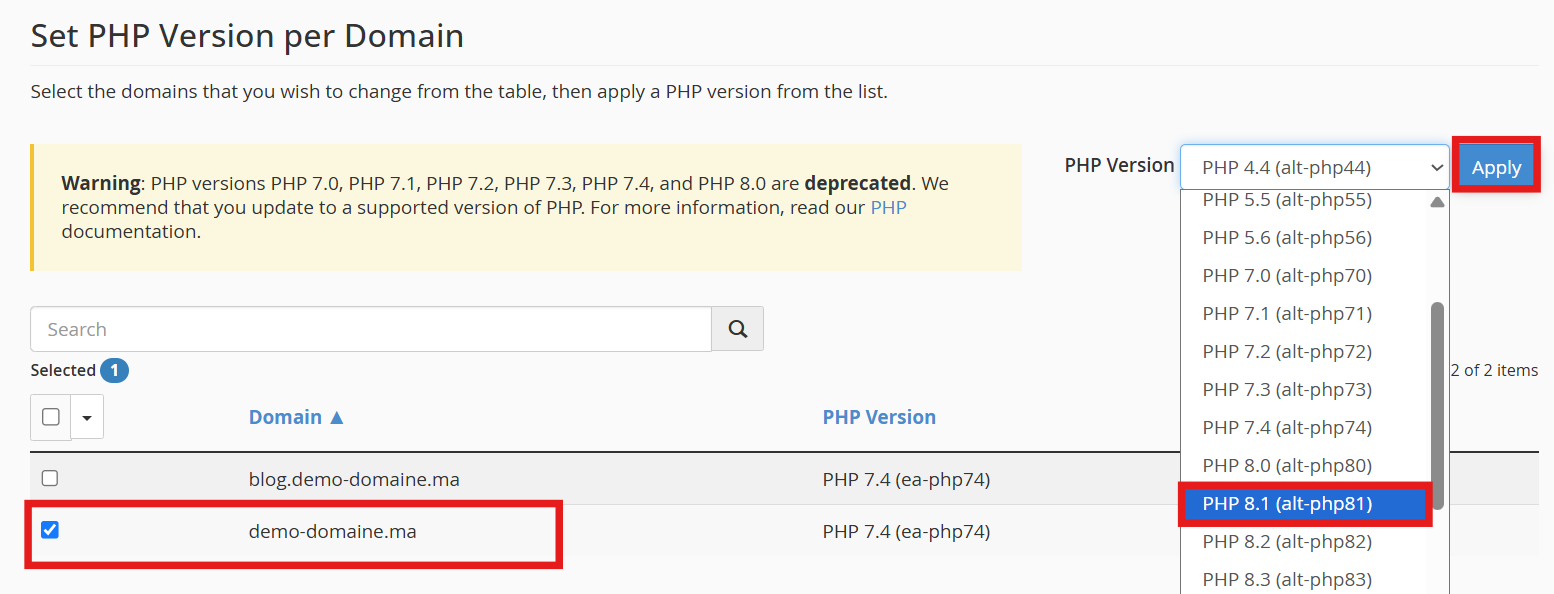The width and height of the screenshot is (1554, 594).
Task: Pick PHP 7.4 (alt-php74) option
Action: coord(1286,427)
